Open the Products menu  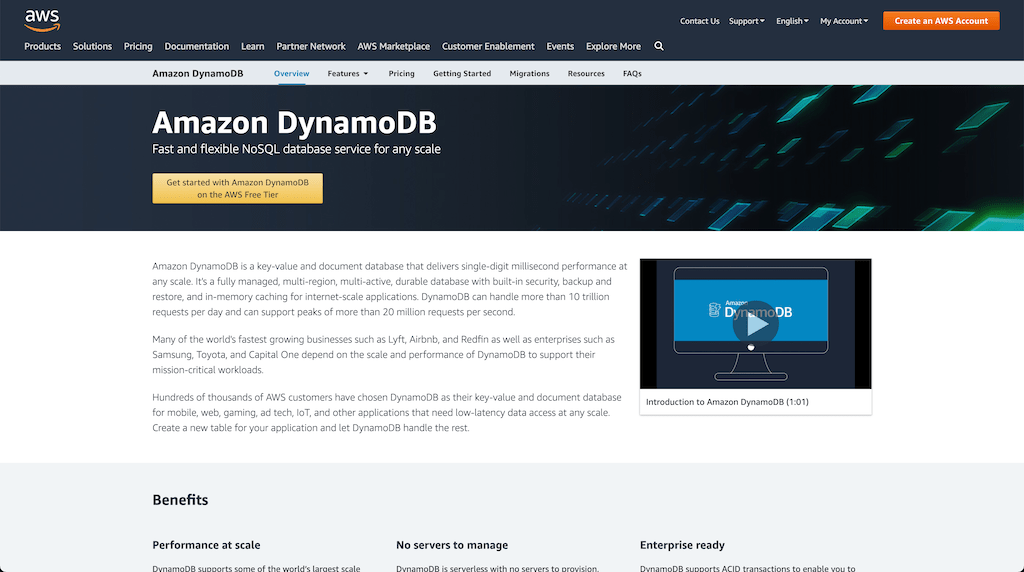click(x=42, y=46)
